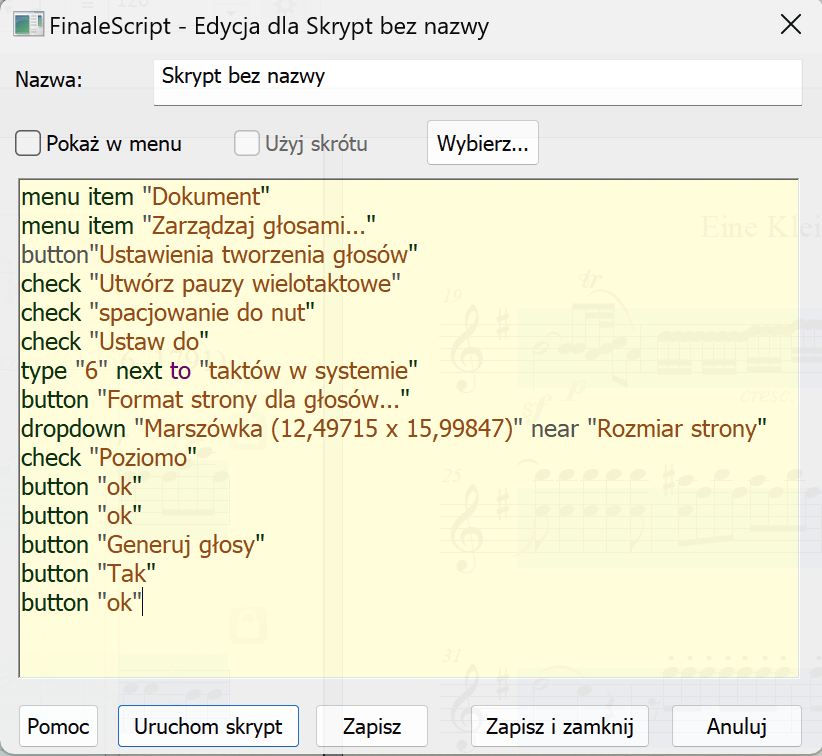Click the line button "Tak"
The image size is (822, 756).
pos(89,574)
